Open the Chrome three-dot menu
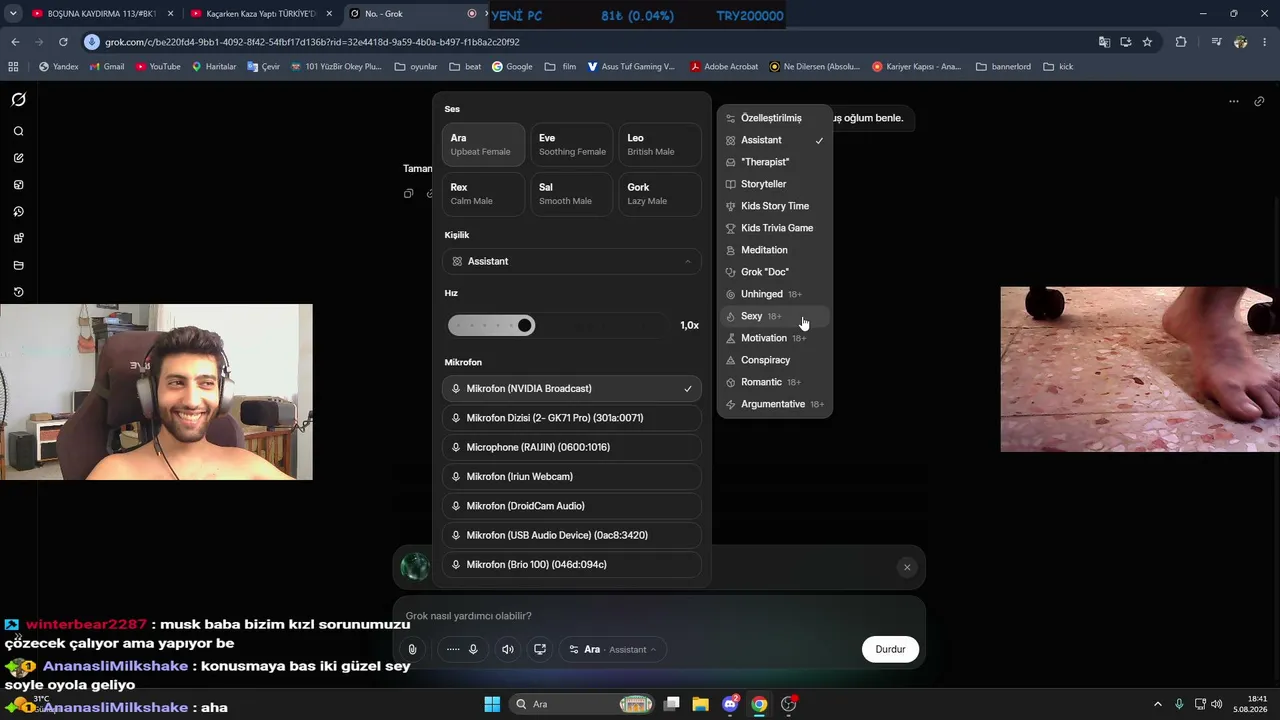 coord(1265,42)
